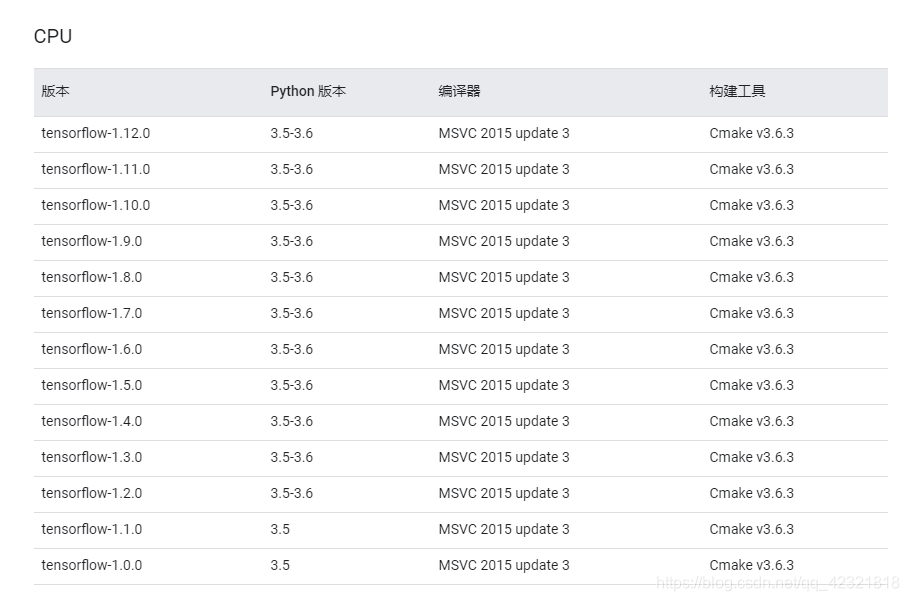Click MSVC 2015 update 3 in tensorflow-1.0.0 row
The width and height of the screenshot is (909, 601).
click(504, 564)
